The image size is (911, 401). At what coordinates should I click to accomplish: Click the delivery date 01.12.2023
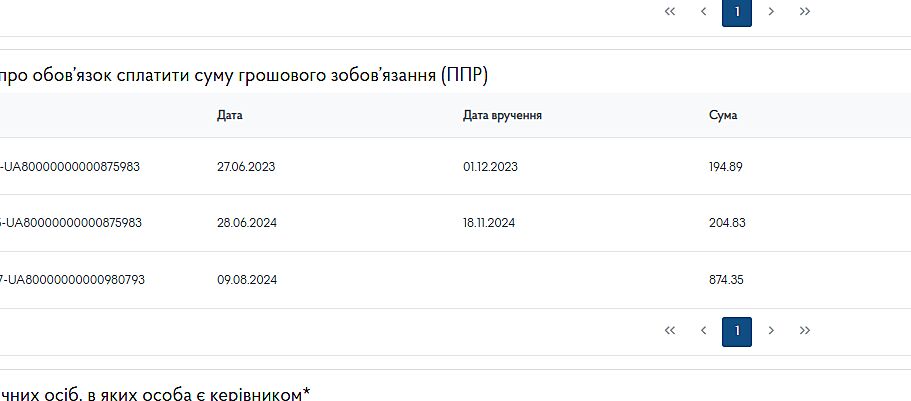pos(490,167)
